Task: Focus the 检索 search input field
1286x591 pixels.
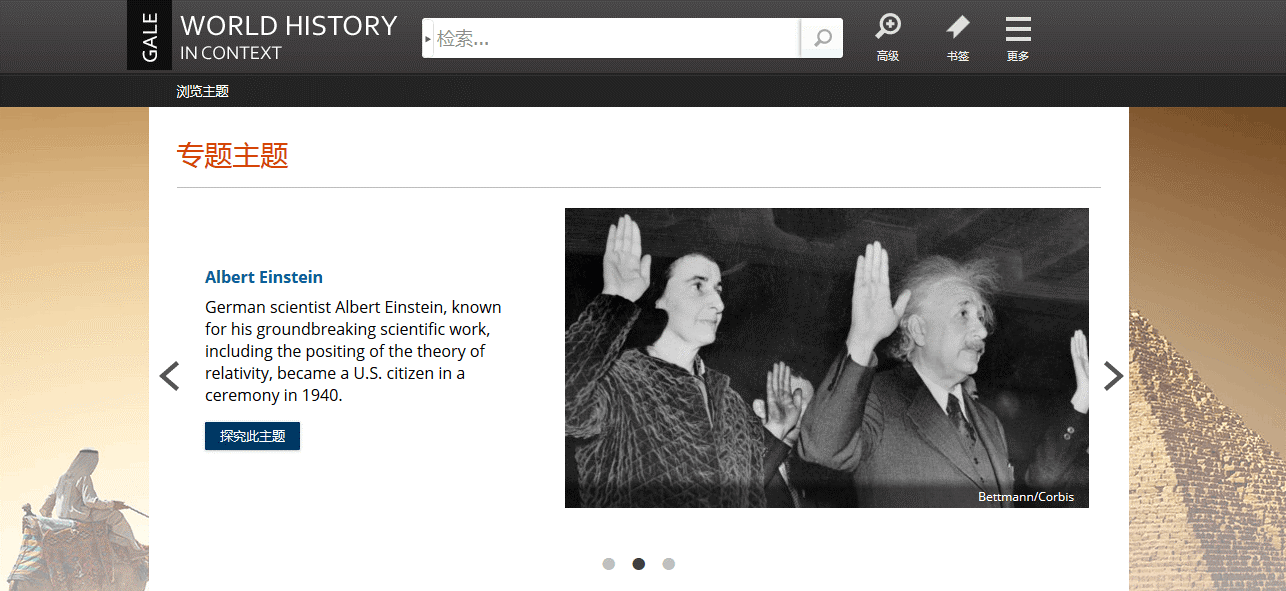Action: point(617,39)
